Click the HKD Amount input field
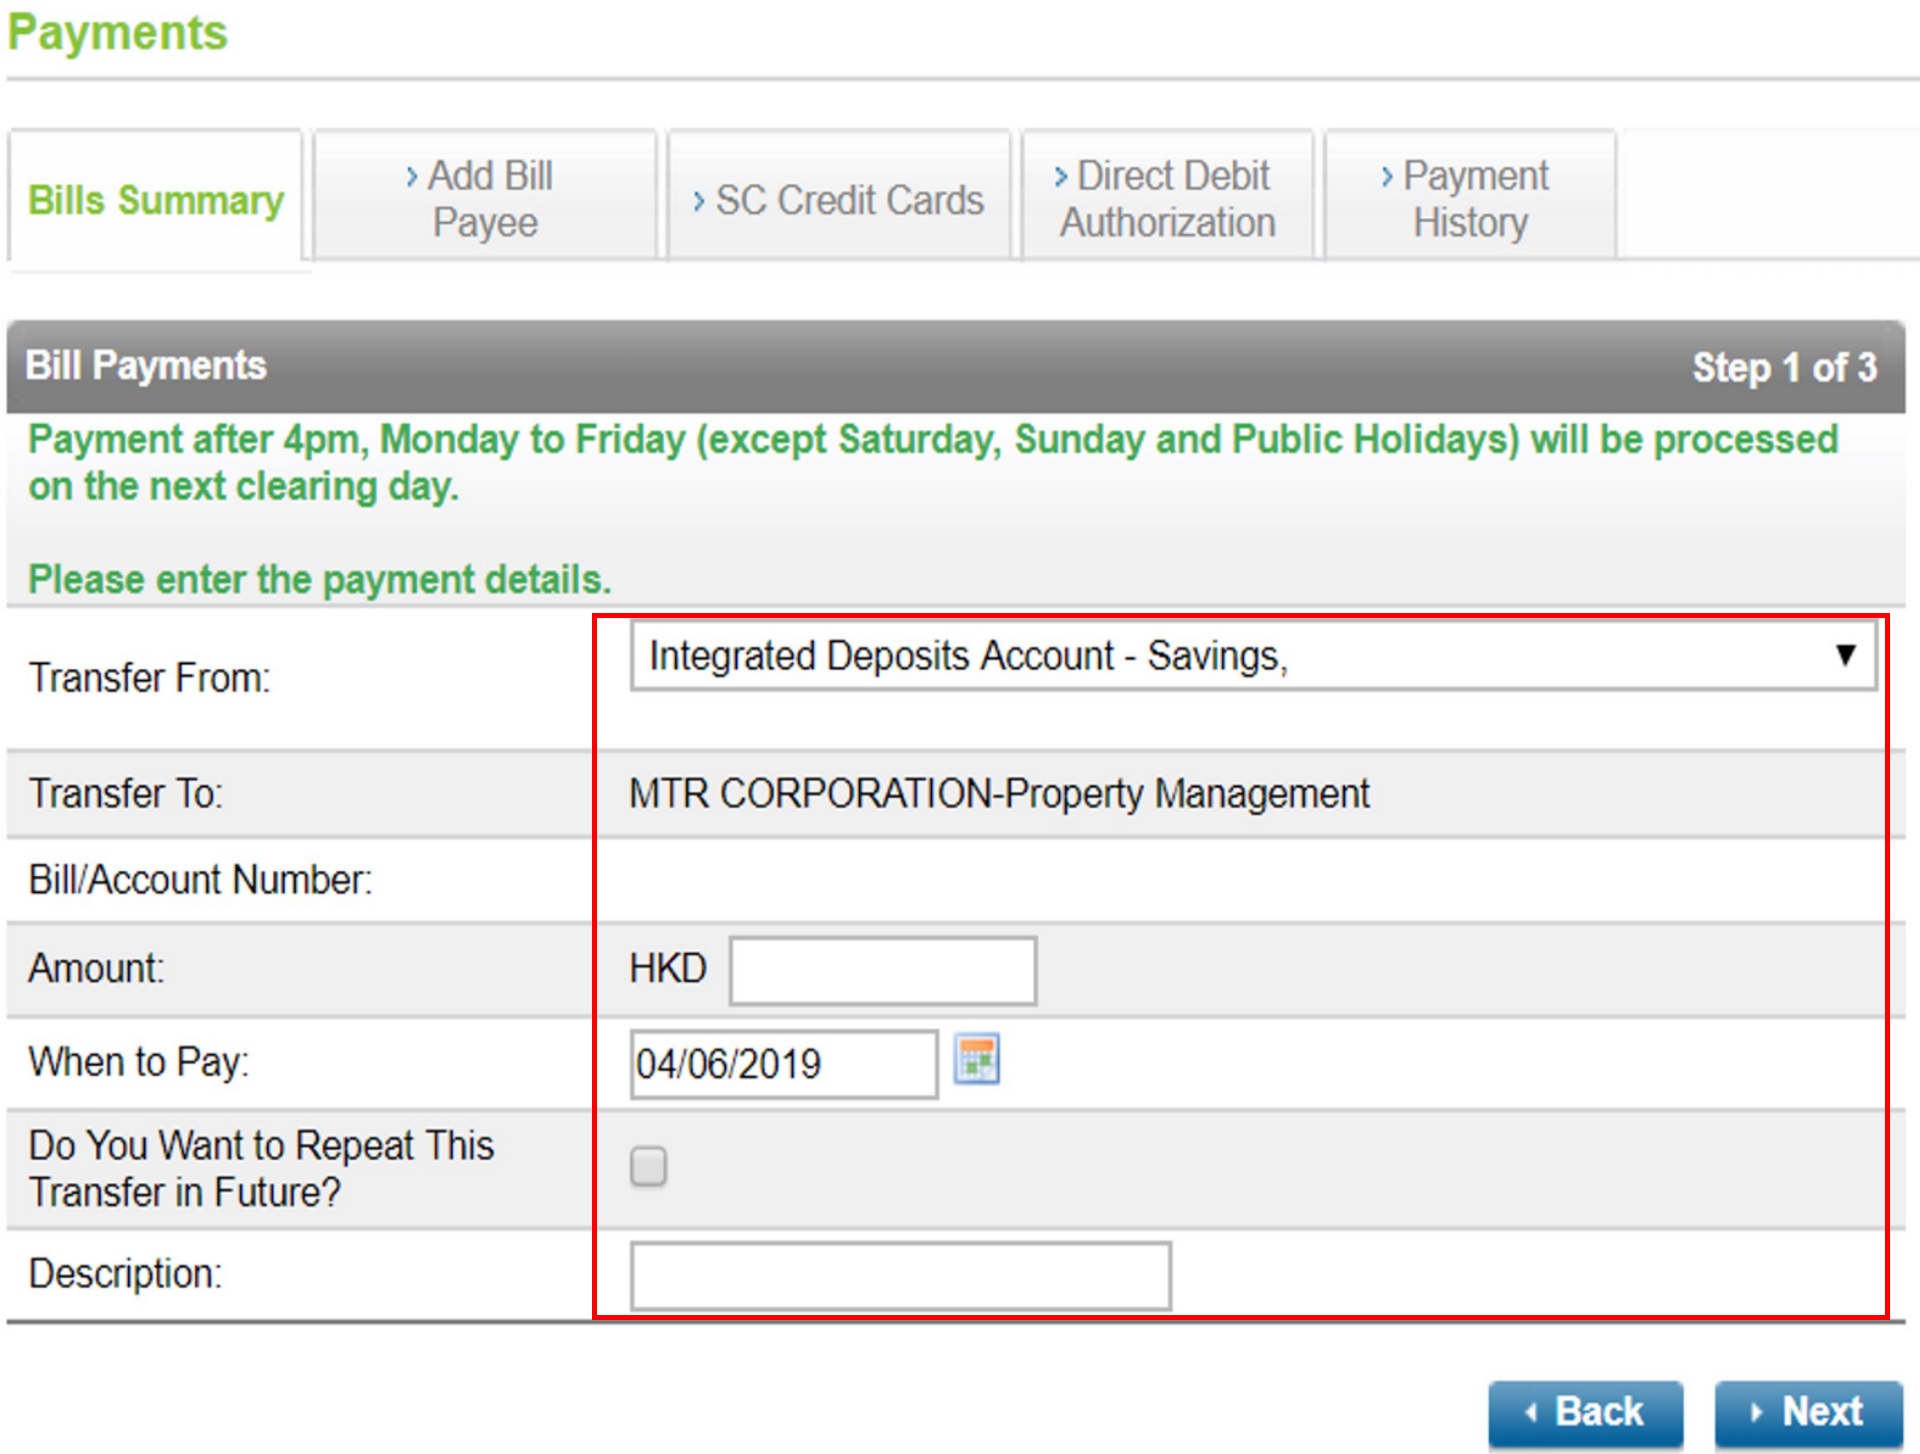Screen dimensions: 1920x1454 [x=882, y=967]
